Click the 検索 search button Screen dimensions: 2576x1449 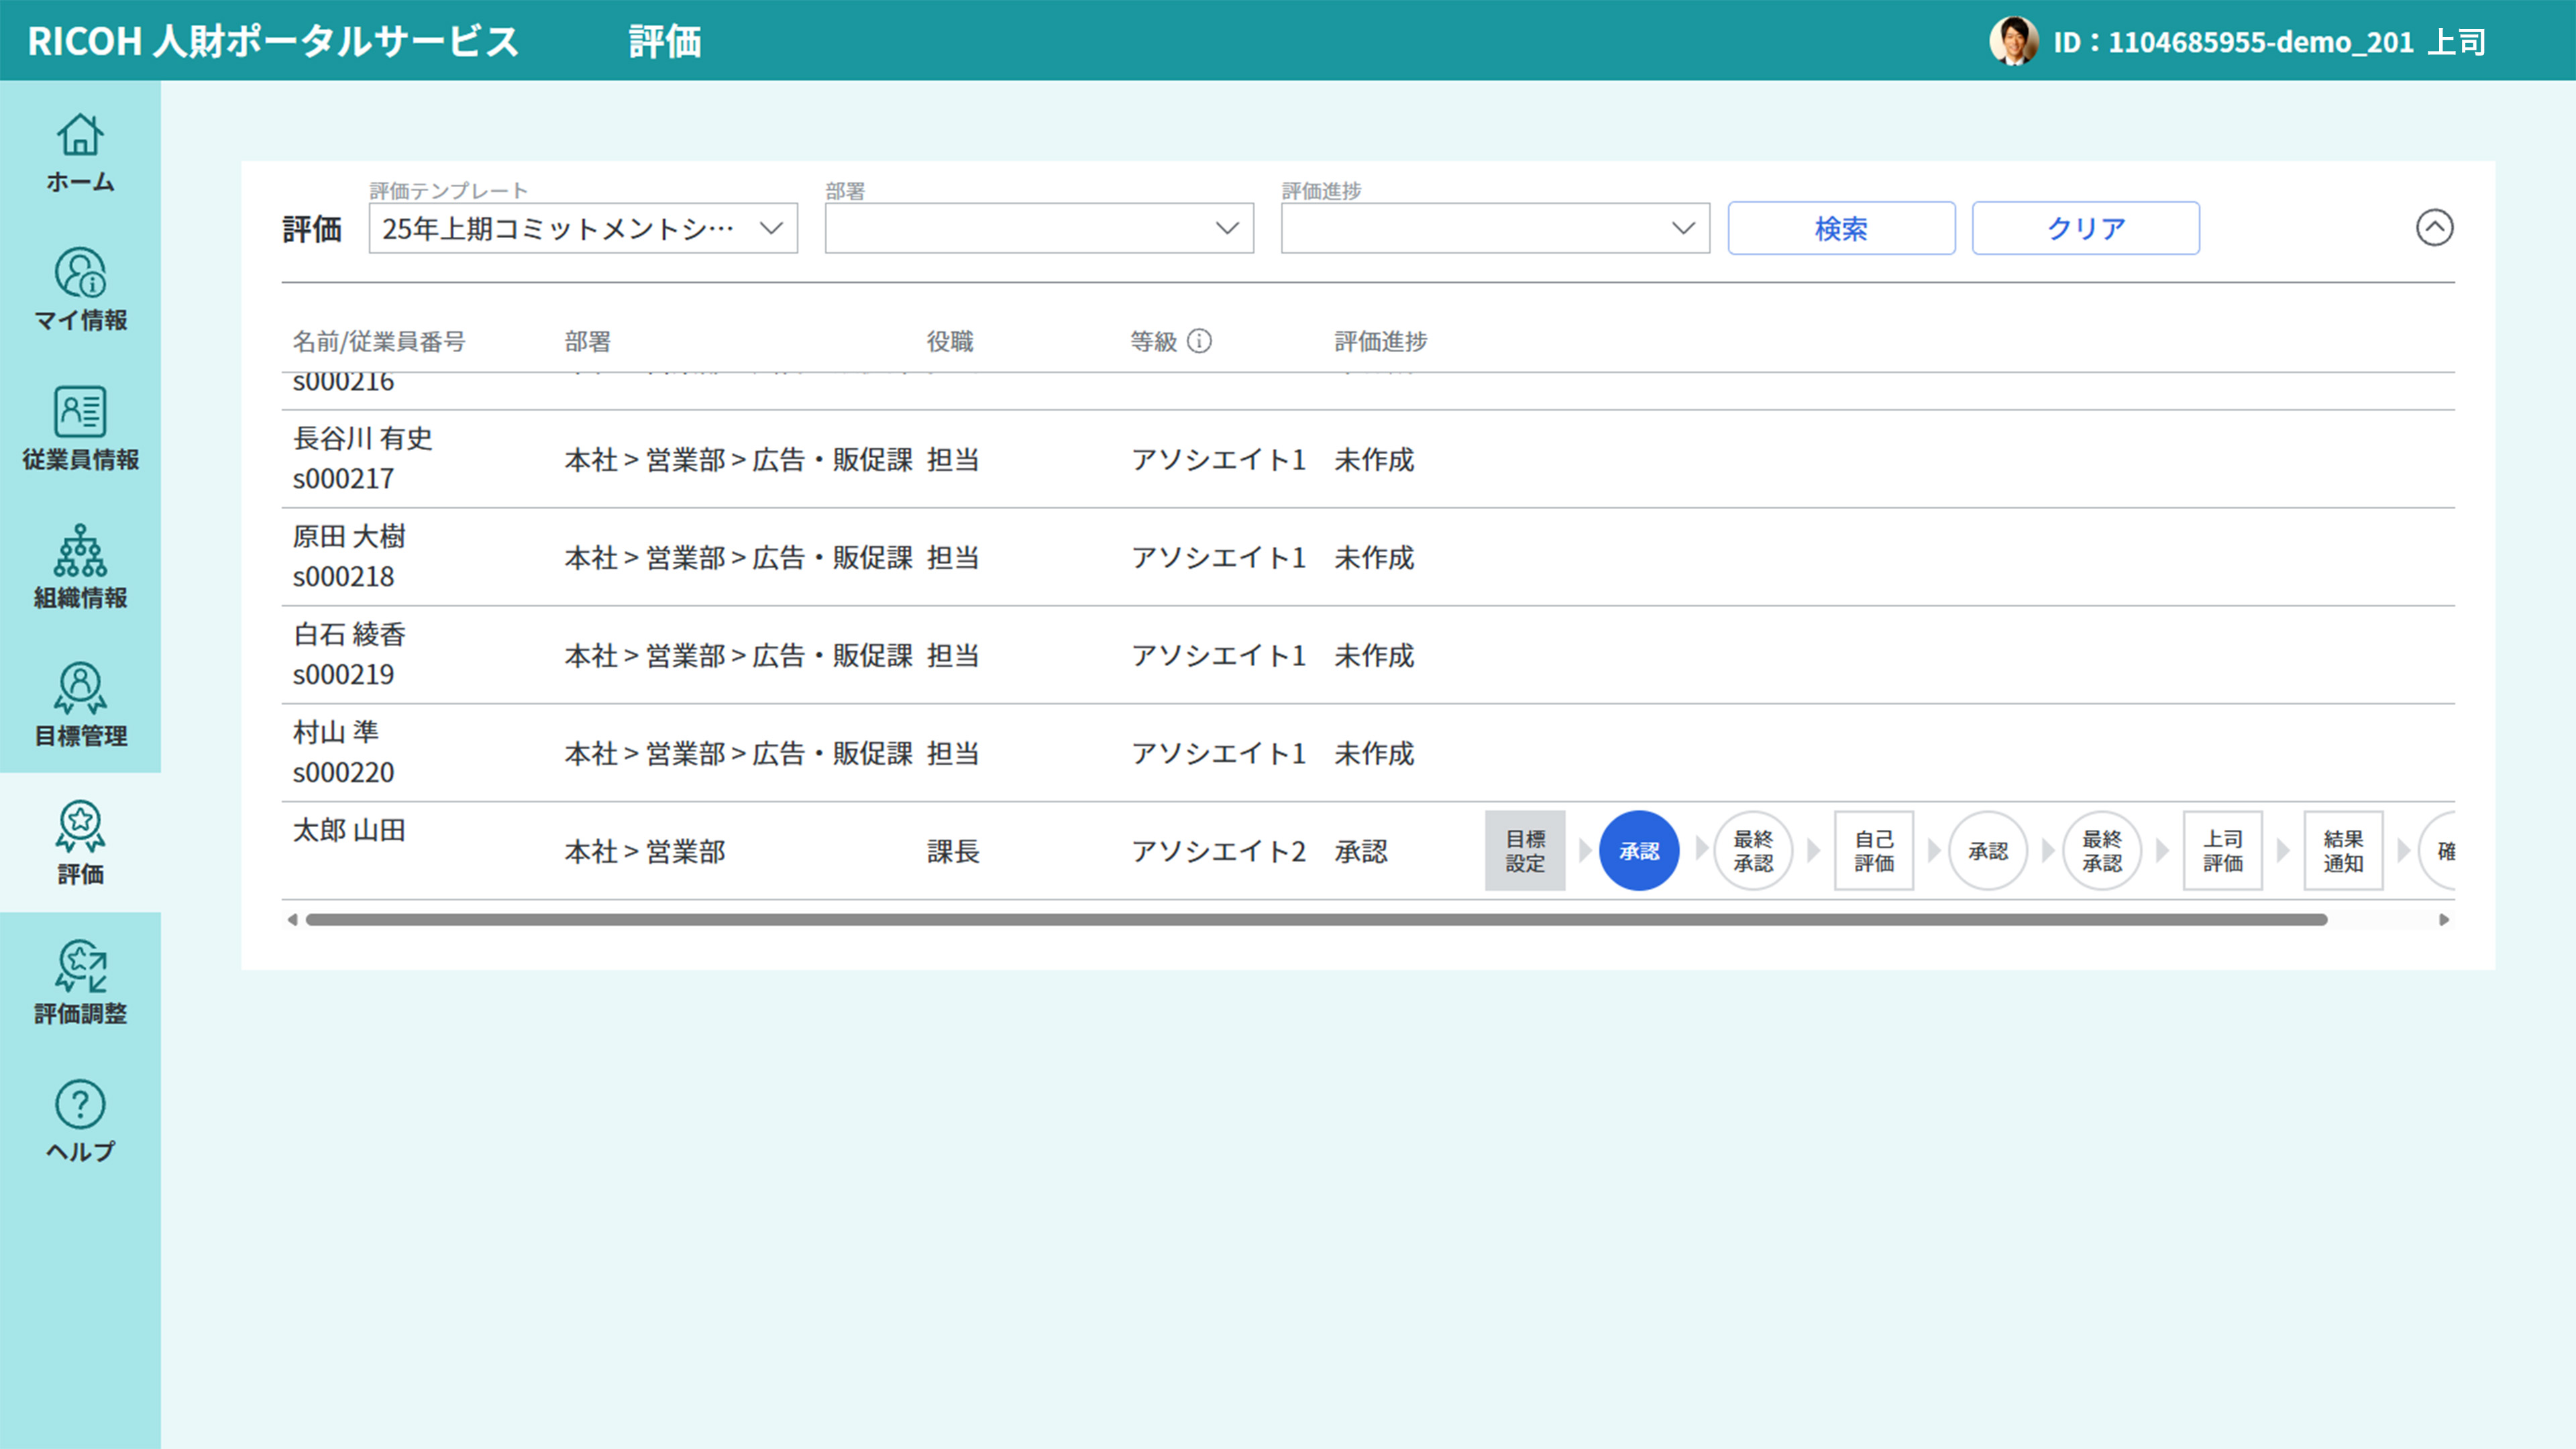coord(1840,228)
